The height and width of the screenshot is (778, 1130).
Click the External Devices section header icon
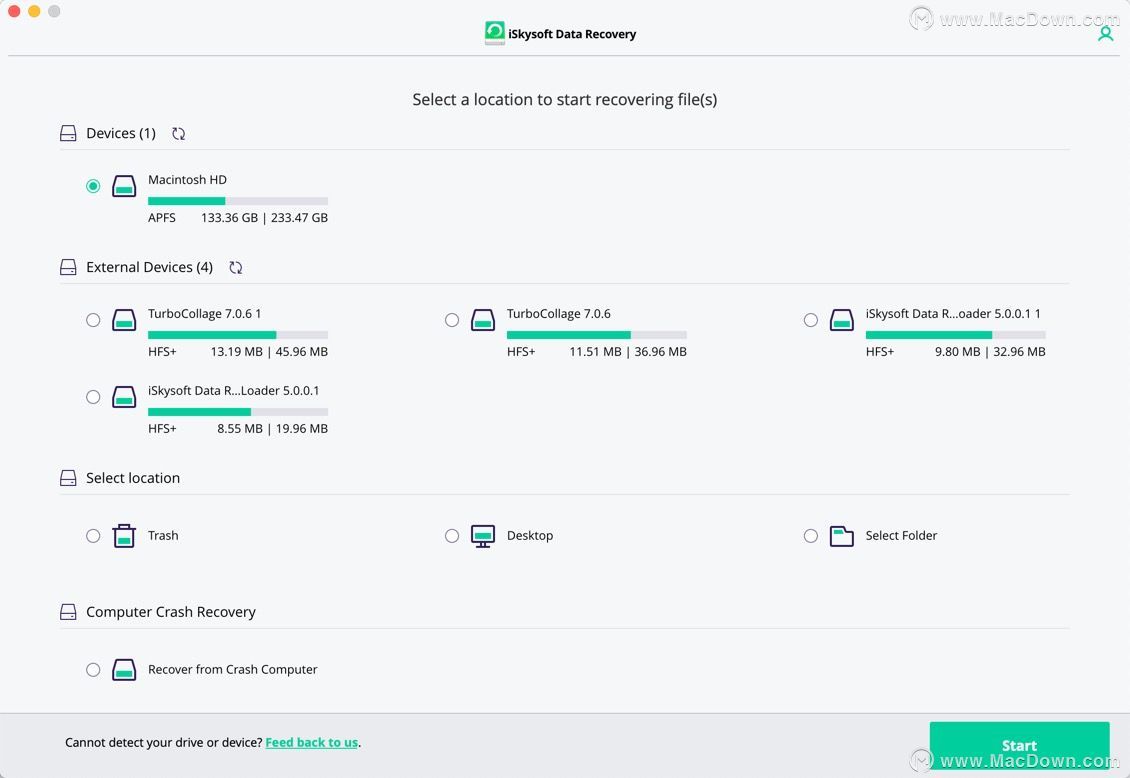point(68,267)
